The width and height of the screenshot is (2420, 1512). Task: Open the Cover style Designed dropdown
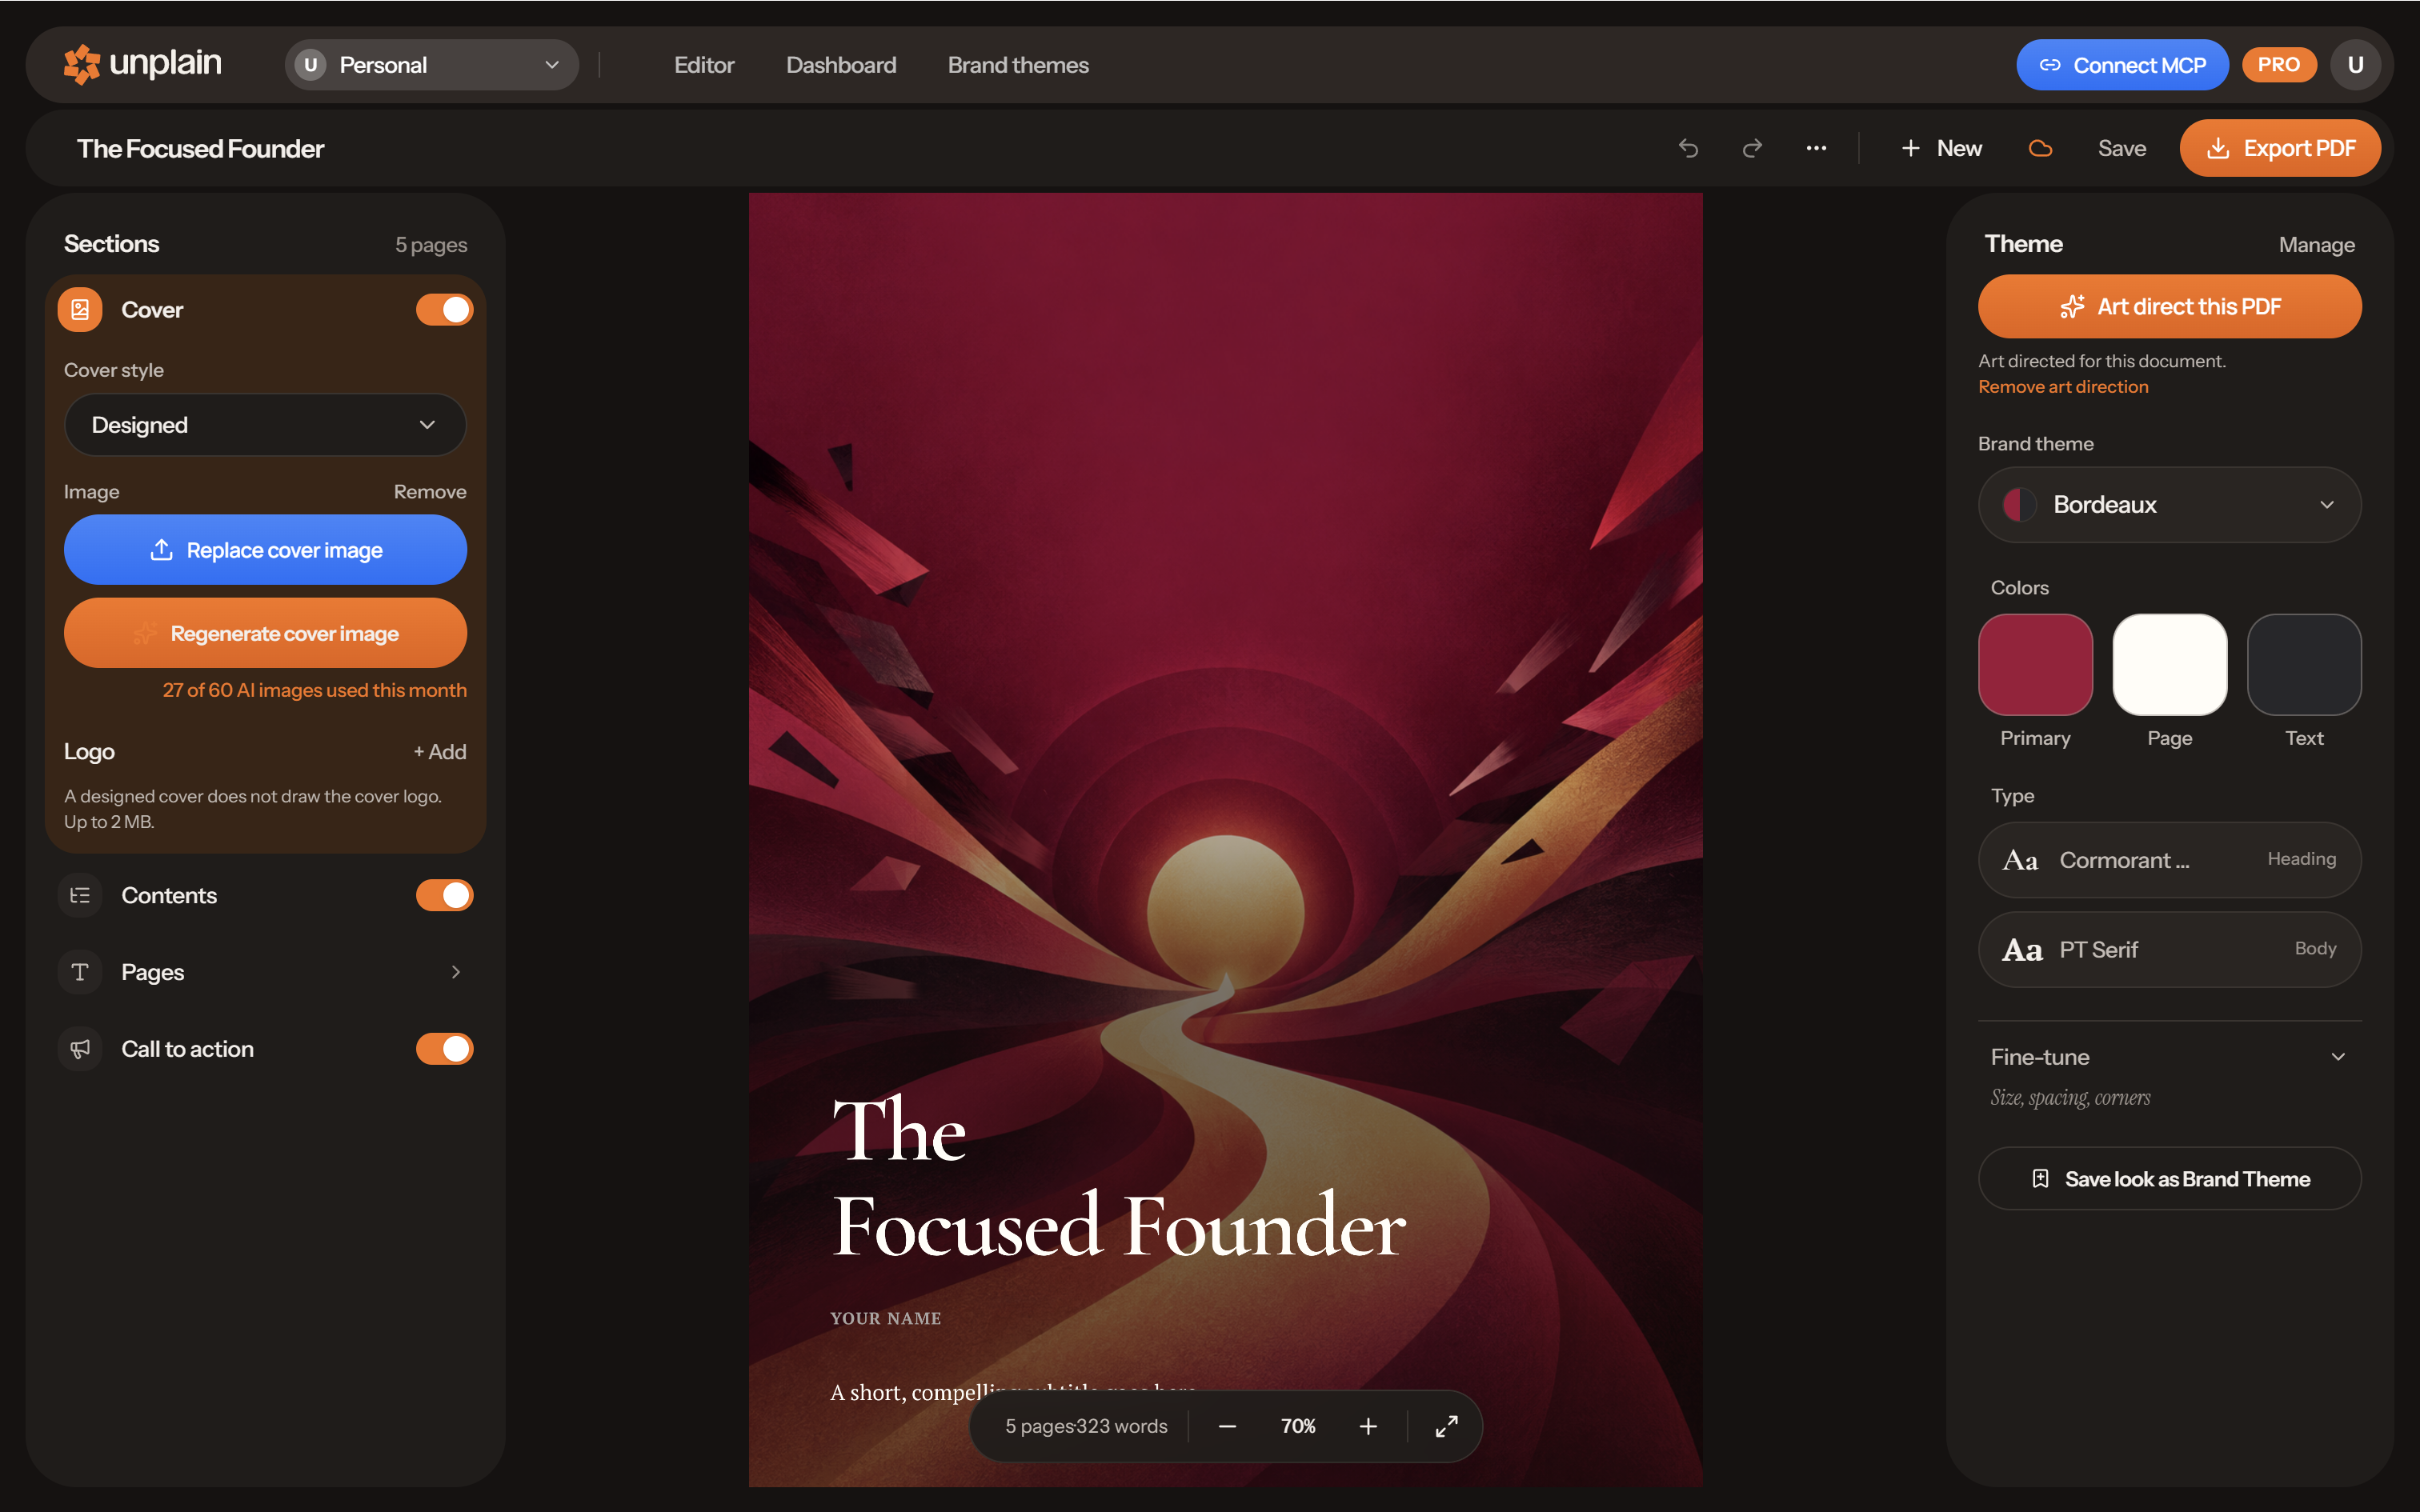[x=265, y=425]
